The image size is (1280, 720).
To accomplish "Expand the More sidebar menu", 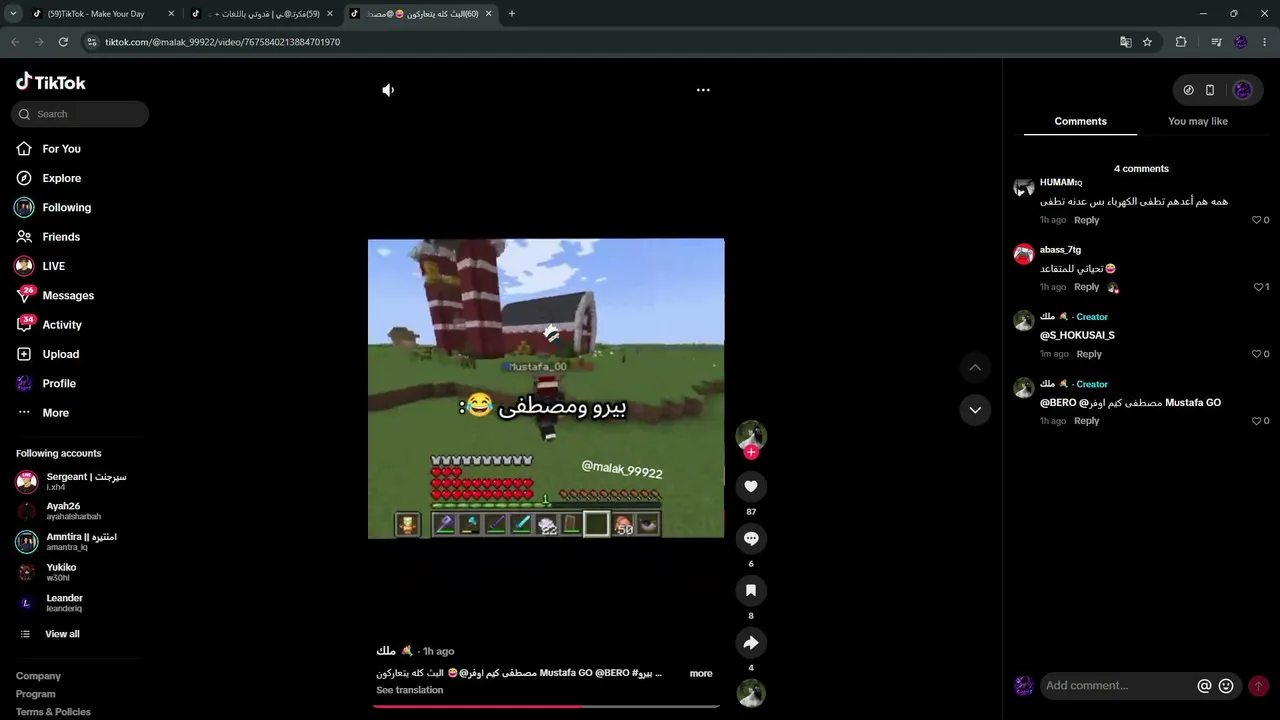I will click(55, 413).
